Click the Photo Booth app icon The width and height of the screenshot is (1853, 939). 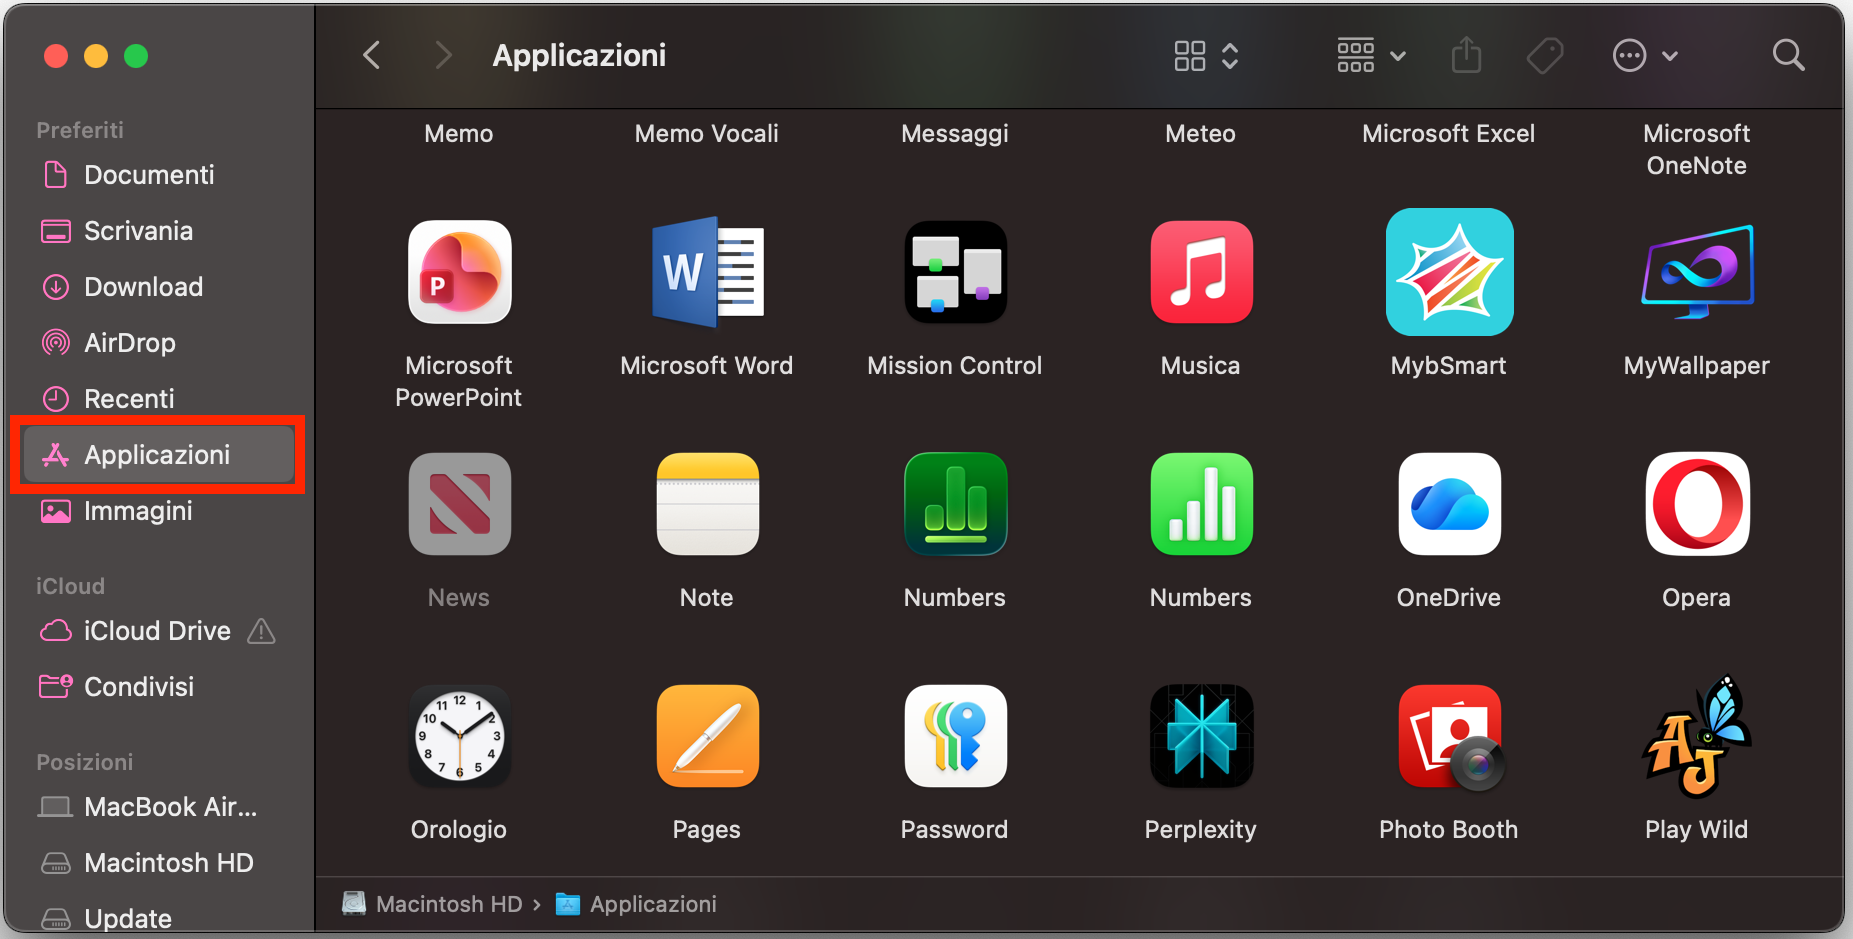(1449, 738)
